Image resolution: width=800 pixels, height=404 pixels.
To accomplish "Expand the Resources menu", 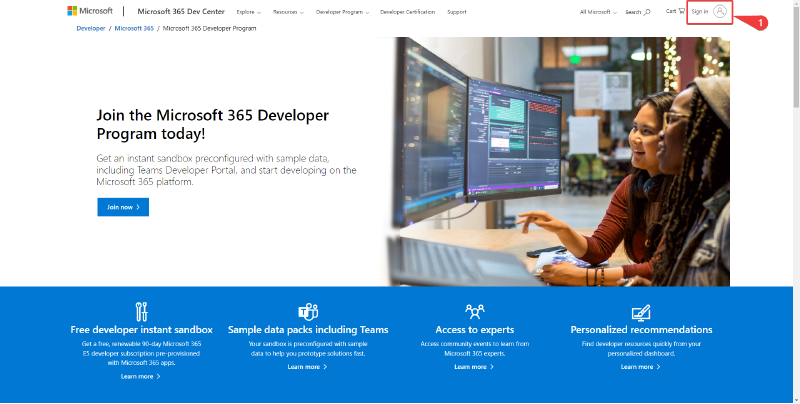I will (x=288, y=12).
